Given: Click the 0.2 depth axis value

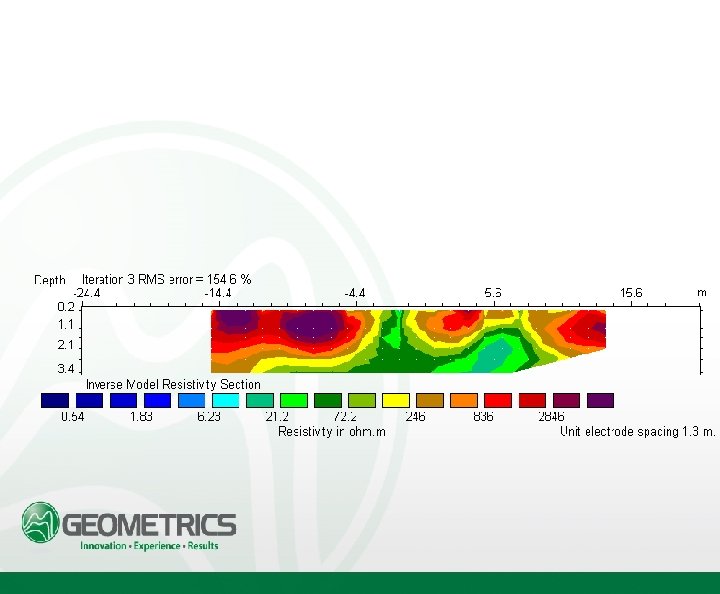Looking at the screenshot, I should (x=66, y=307).
